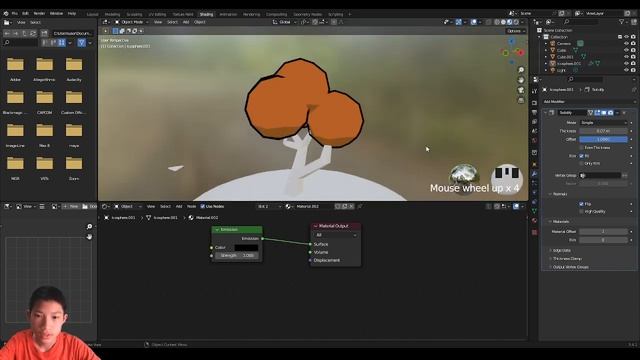
Task: Click the navigation gizmo red X axis
Action: (x=520, y=53)
